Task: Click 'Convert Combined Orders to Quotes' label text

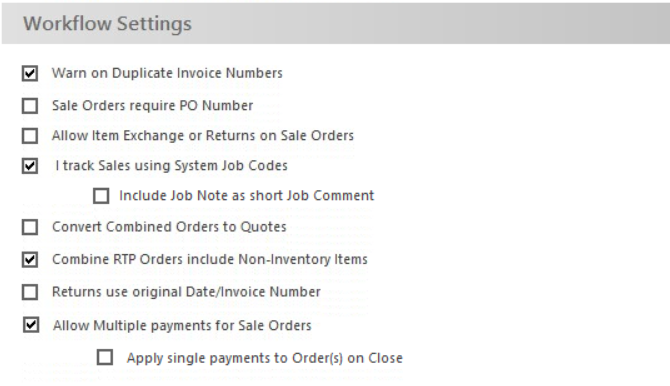Action: tap(169, 227)
